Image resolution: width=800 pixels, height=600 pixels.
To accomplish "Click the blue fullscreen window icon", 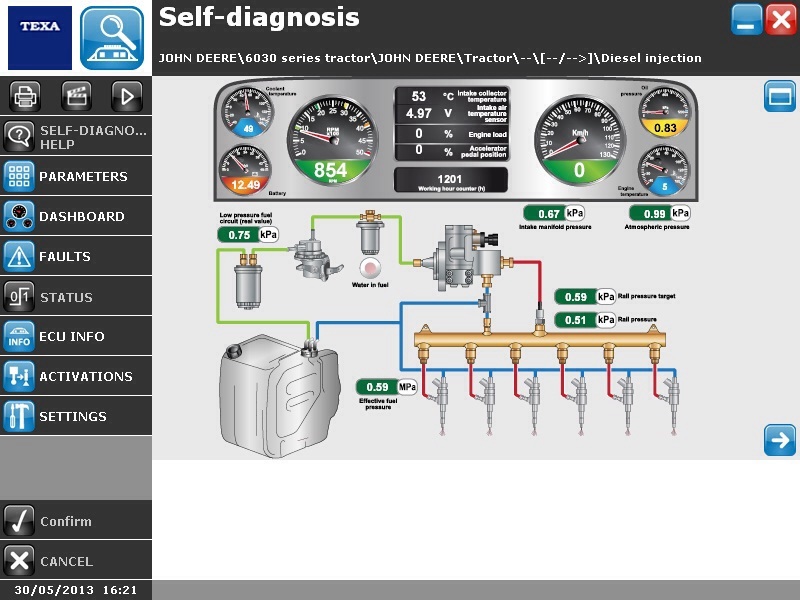I will tap(779, 97).
